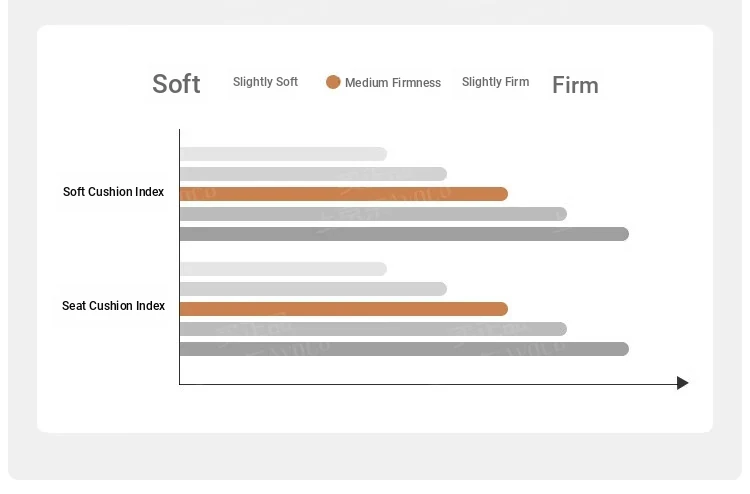Click orange bar in Soft Cushion Index
This screenshot has width=750, height=494.
pos(344,194)
